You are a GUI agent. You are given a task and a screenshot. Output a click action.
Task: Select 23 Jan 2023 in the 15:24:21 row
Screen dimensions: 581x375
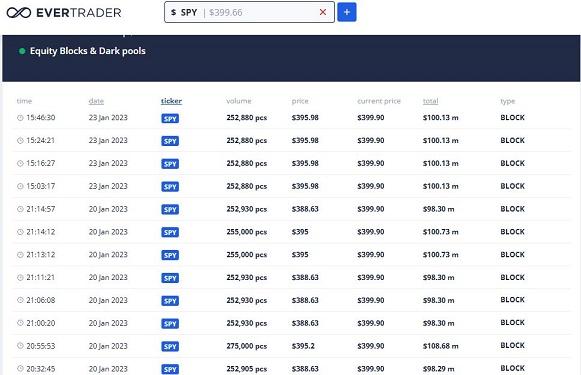[x=108, y=140]
